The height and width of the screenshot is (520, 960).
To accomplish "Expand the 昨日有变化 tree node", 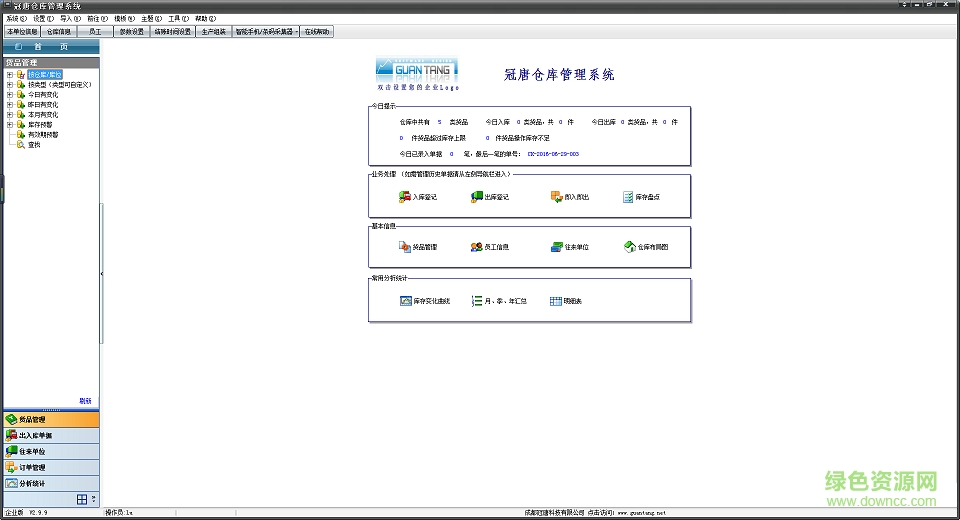I will 10,105.
